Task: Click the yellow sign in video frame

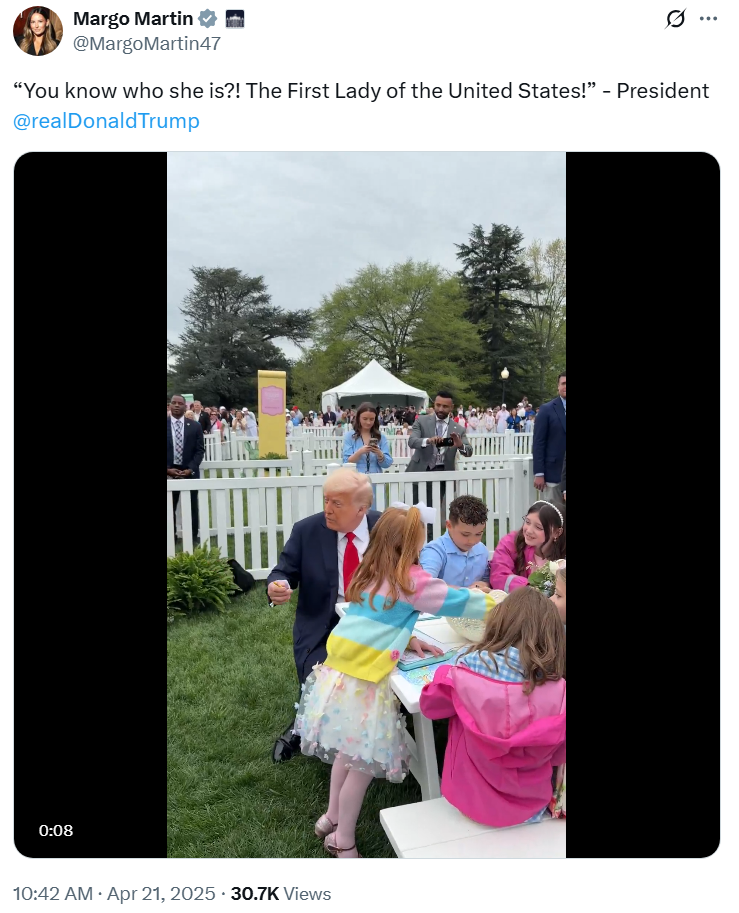Action: 272,413
